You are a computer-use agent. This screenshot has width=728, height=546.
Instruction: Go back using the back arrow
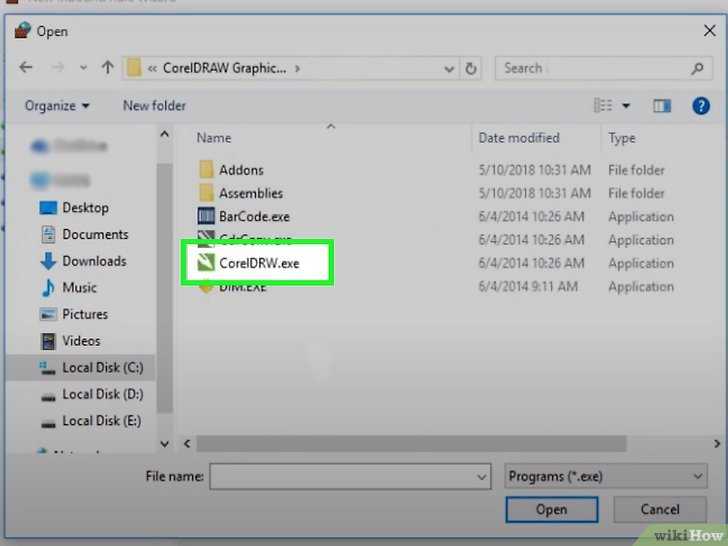click(26, 68)
